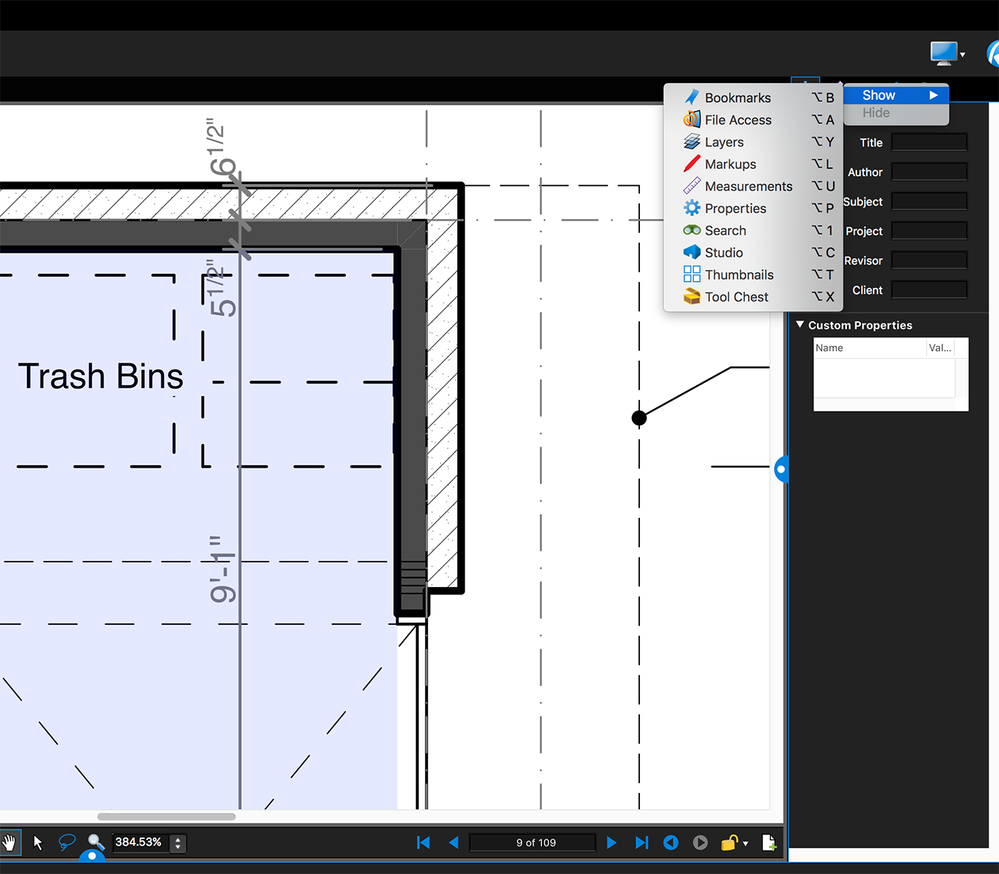Select Measurements from the panel list
This screenshot has width=999, height=874.
click(x=748, y=186)
